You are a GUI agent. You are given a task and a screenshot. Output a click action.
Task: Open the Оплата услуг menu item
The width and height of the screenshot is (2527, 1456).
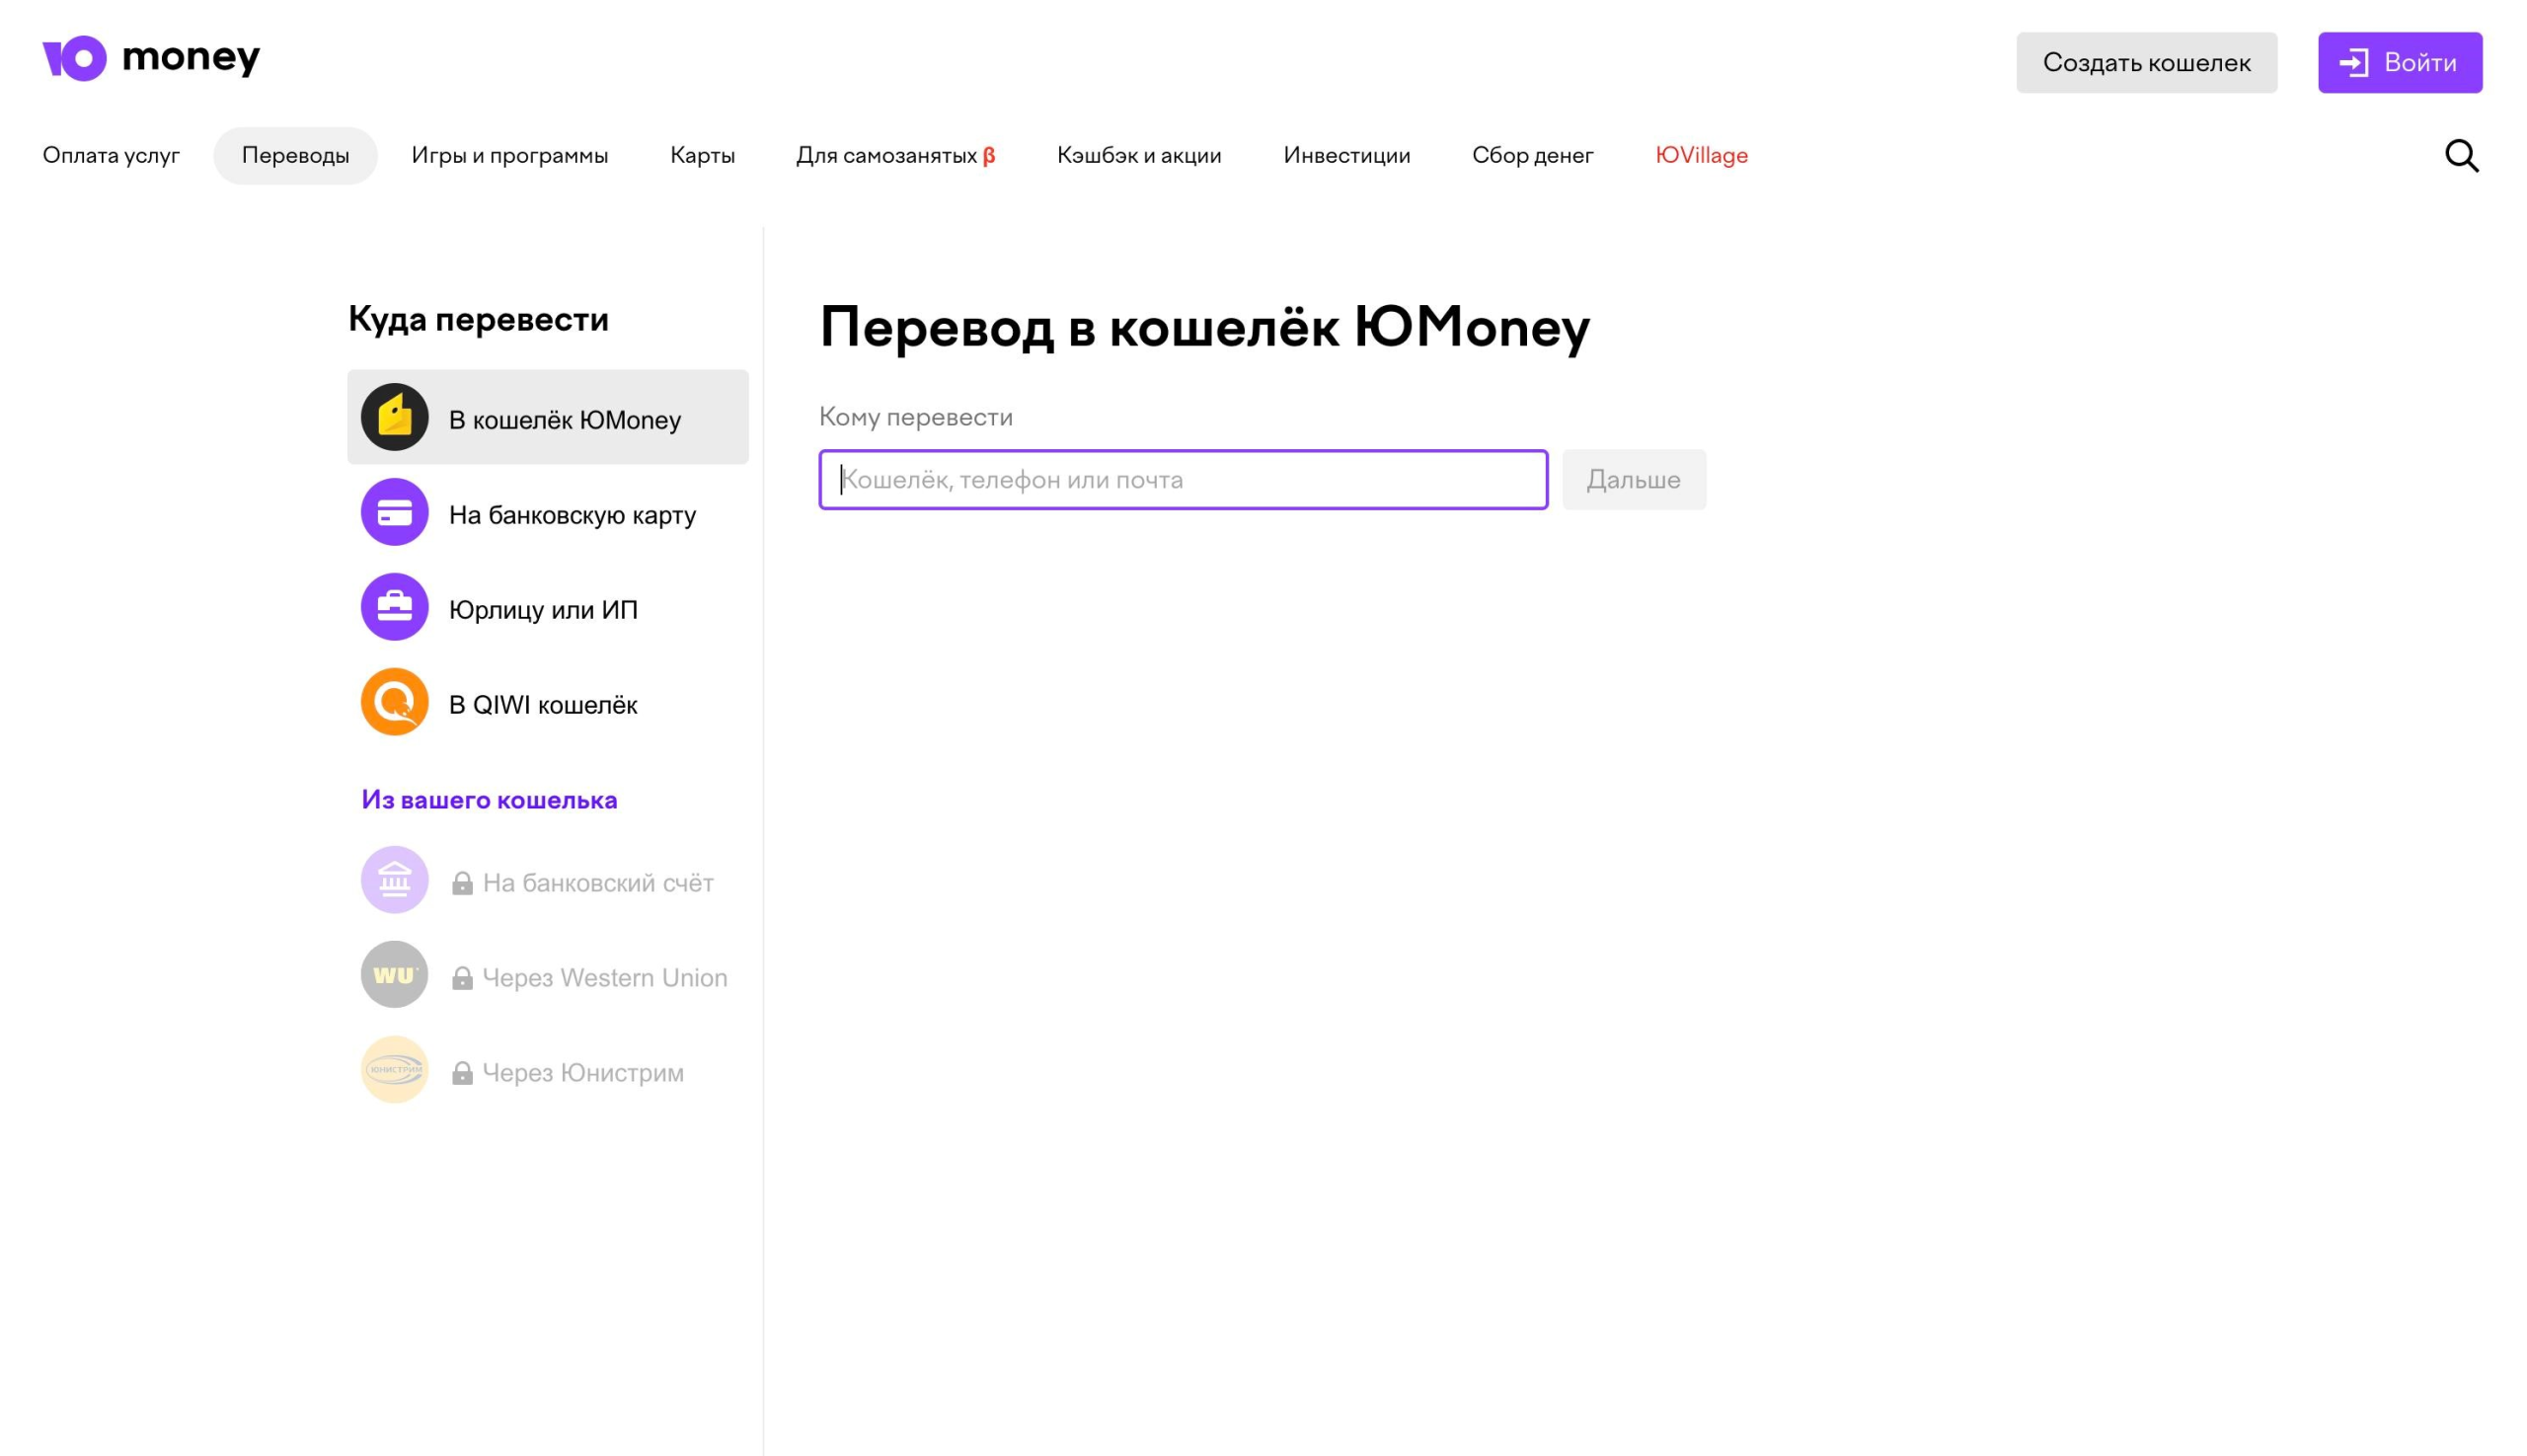[111, 155]
